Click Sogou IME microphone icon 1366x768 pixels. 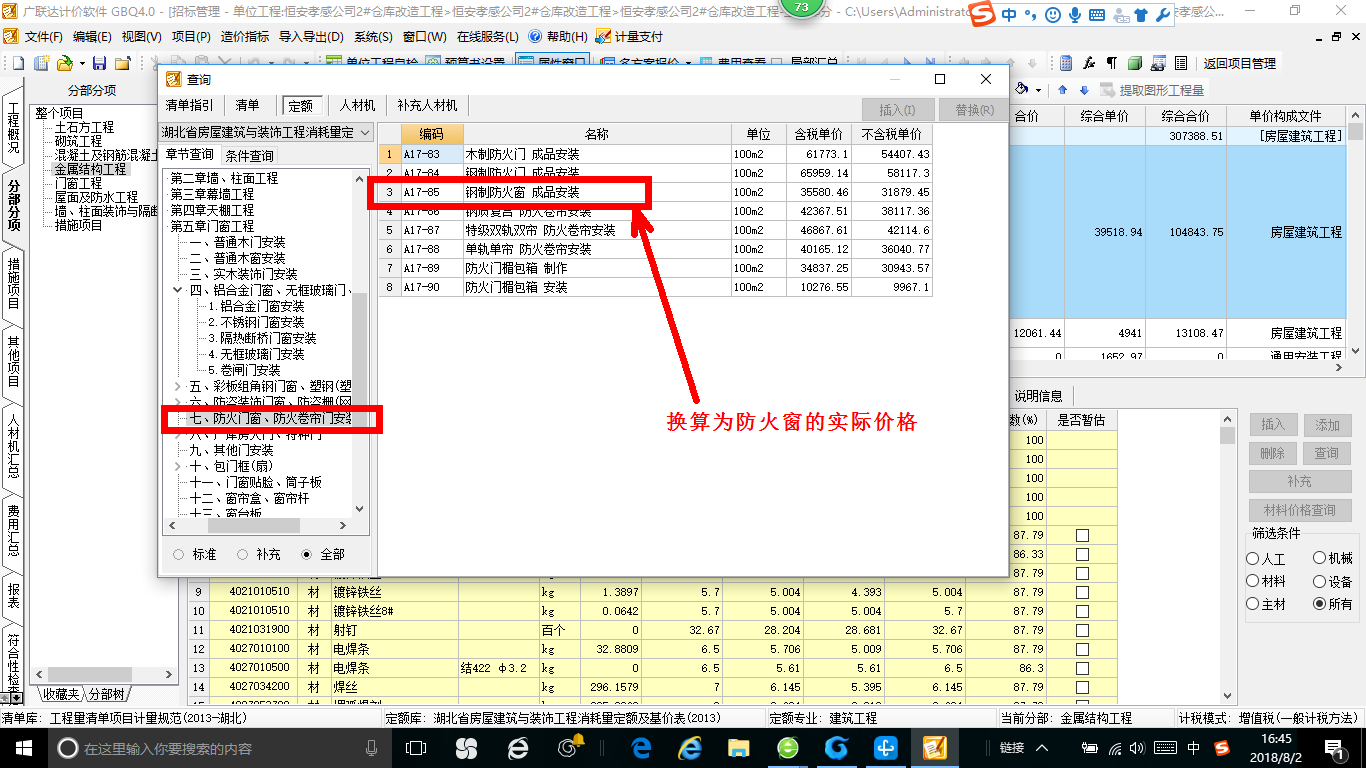click(x=1075, y=15)
